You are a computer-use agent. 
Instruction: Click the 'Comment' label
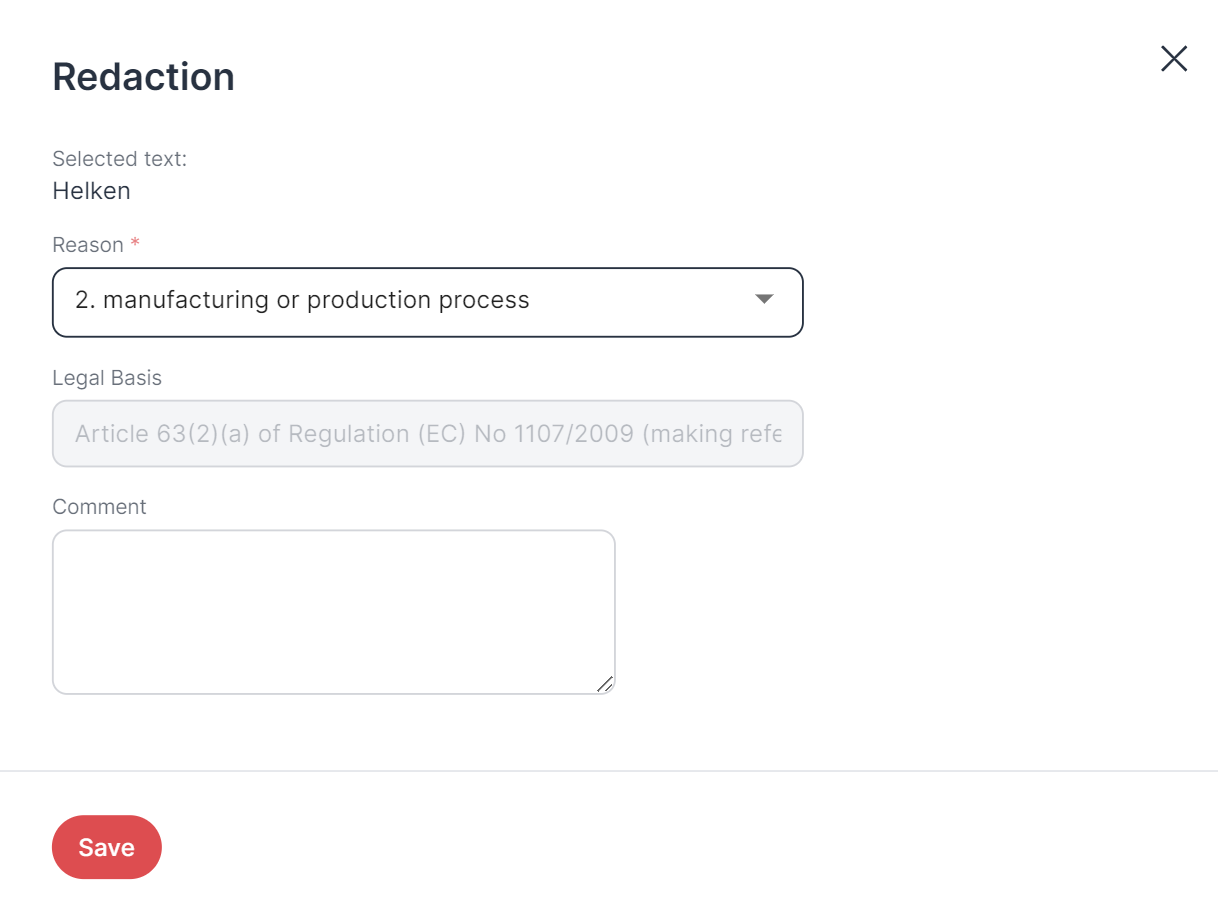[x=99, y=507]
